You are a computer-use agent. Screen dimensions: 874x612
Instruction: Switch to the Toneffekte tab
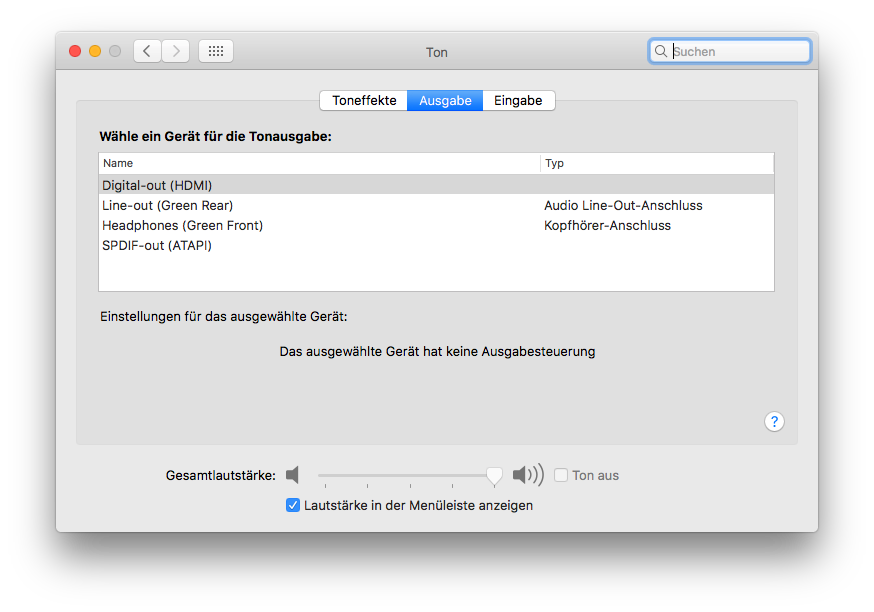point(364,100)
